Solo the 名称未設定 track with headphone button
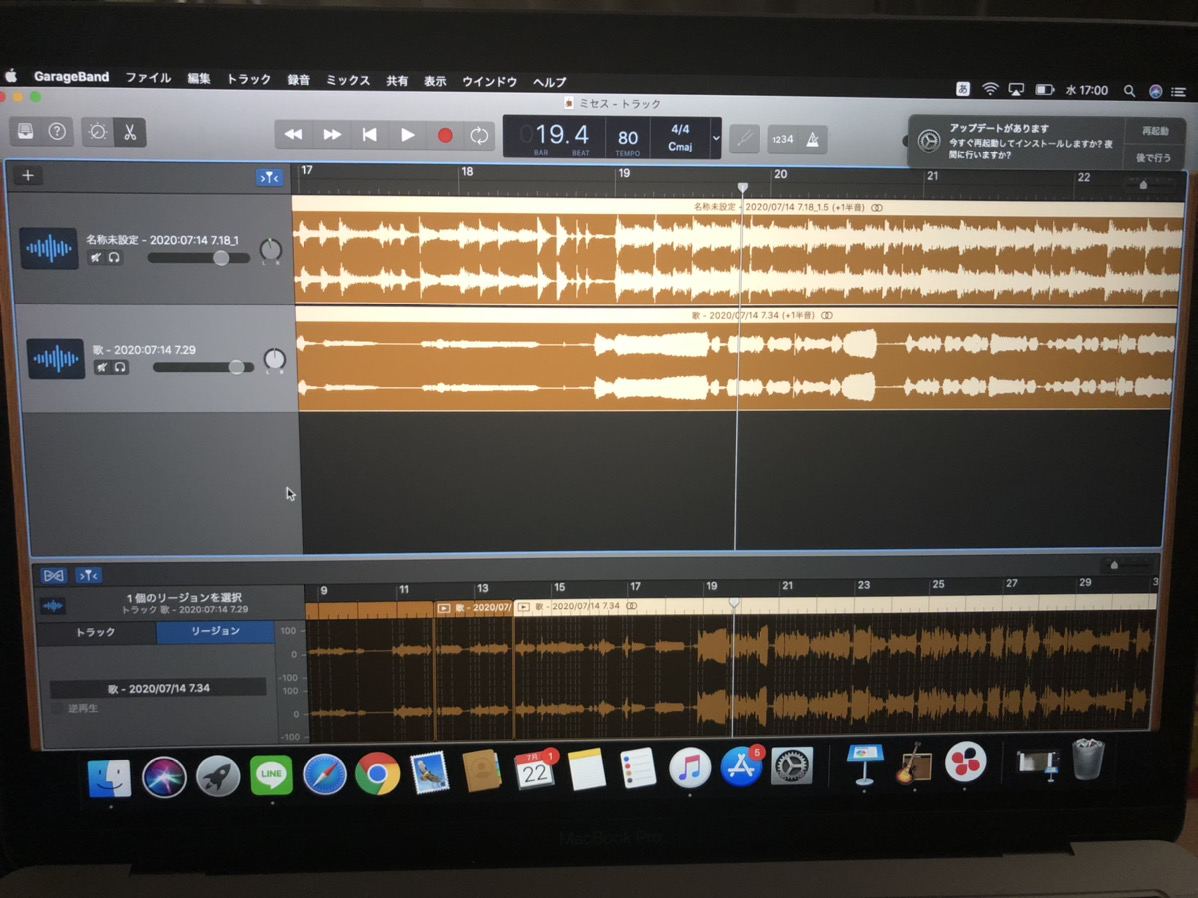Screen dimensions: 1198x898 (114, 258)
